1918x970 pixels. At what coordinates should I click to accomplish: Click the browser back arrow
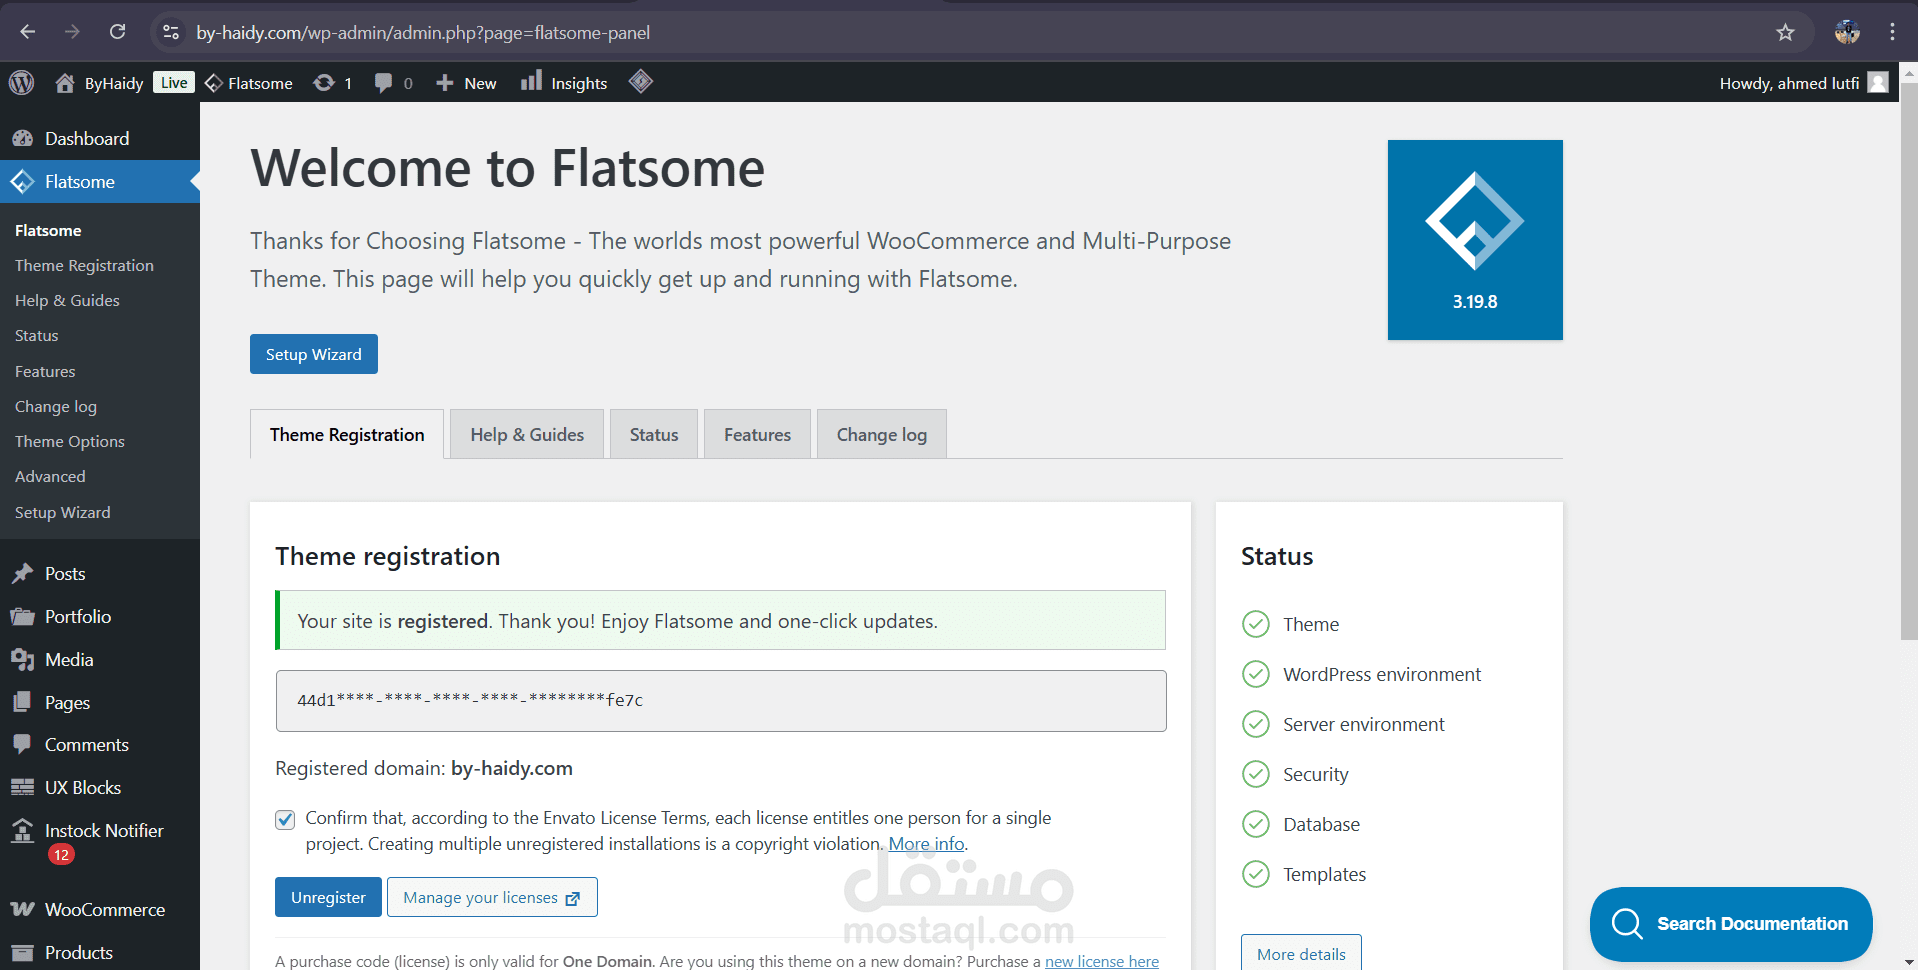point(28,32)
